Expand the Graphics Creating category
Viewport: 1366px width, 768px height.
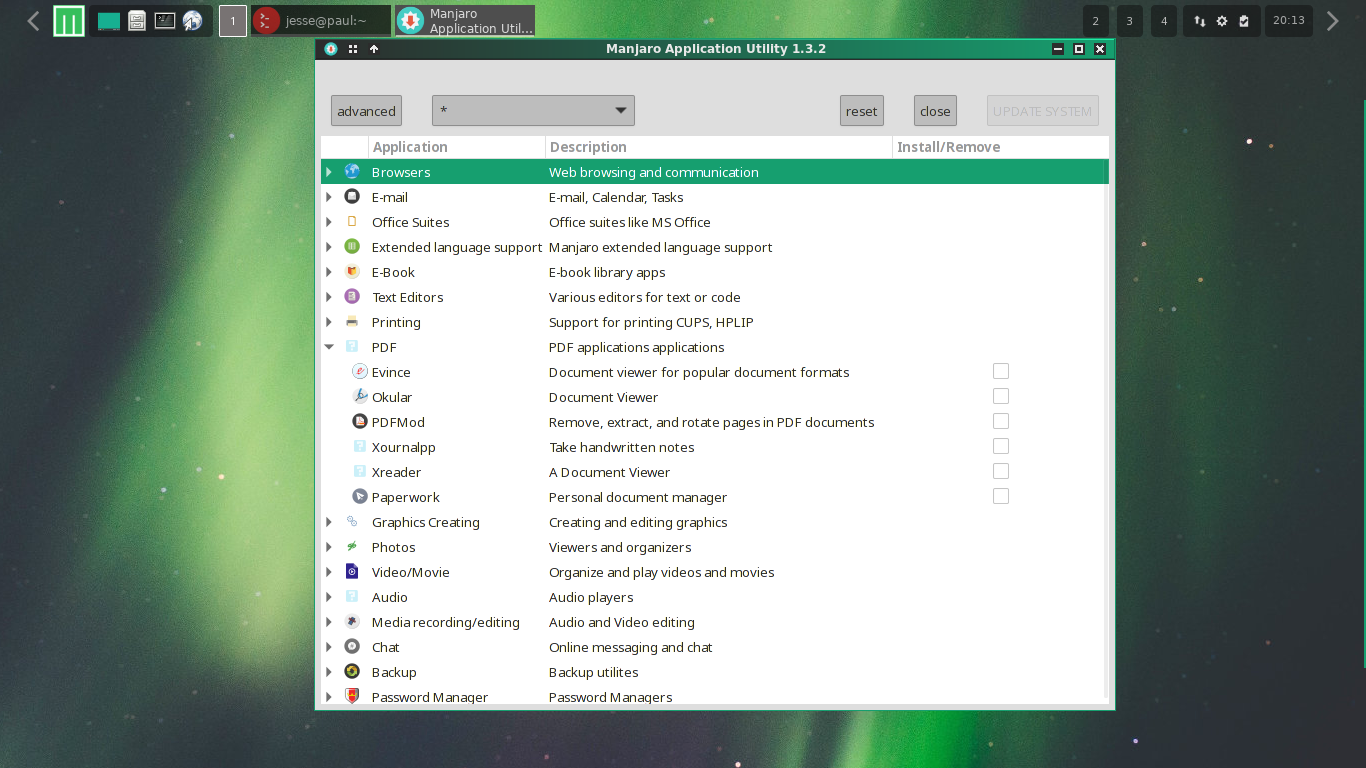point(329,522)
